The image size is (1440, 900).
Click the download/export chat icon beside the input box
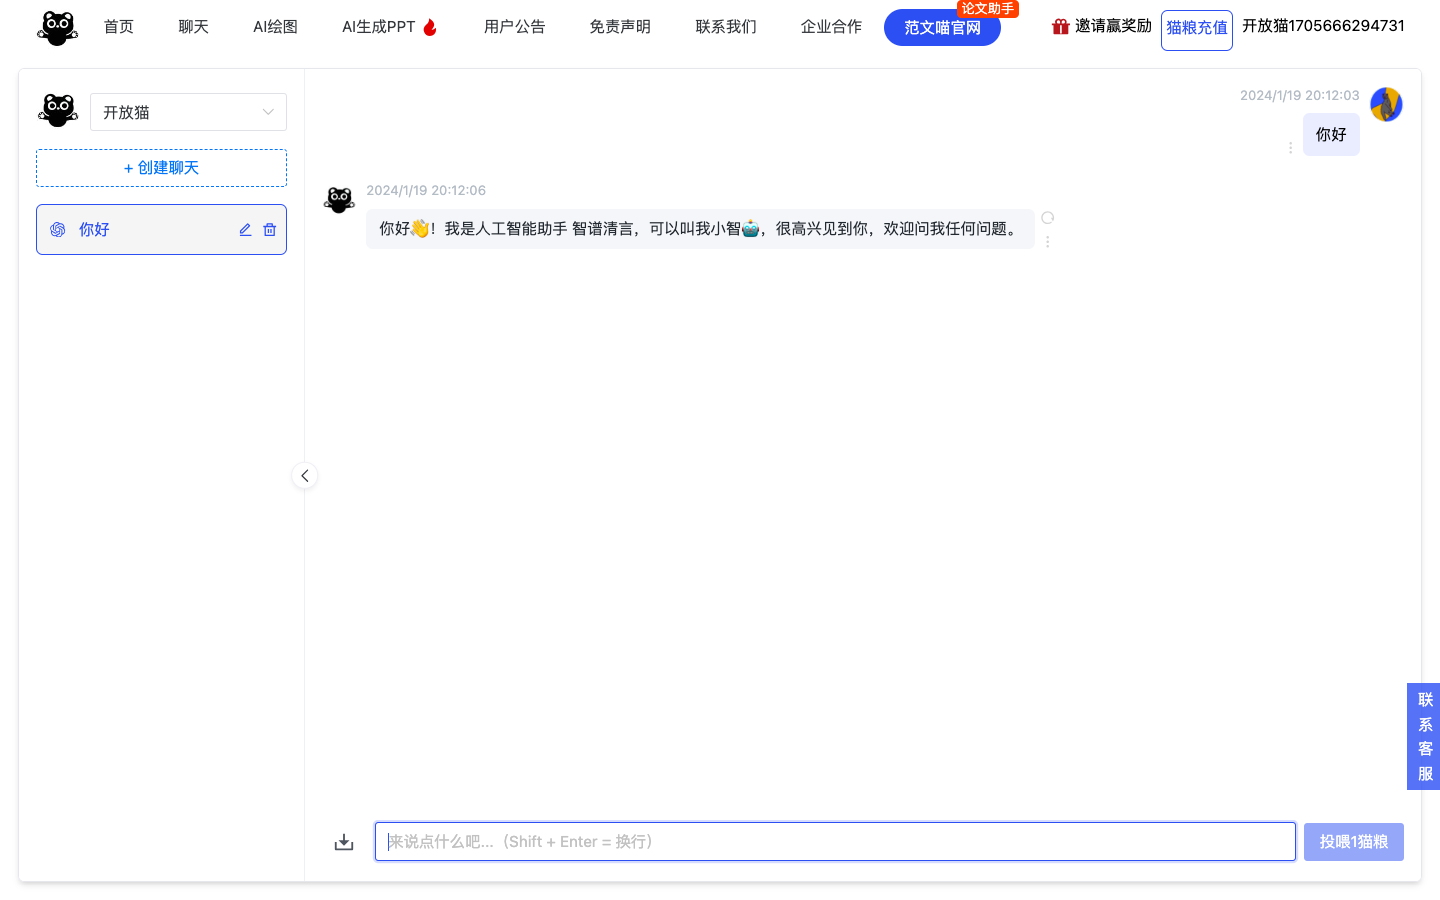coord(344,841)
